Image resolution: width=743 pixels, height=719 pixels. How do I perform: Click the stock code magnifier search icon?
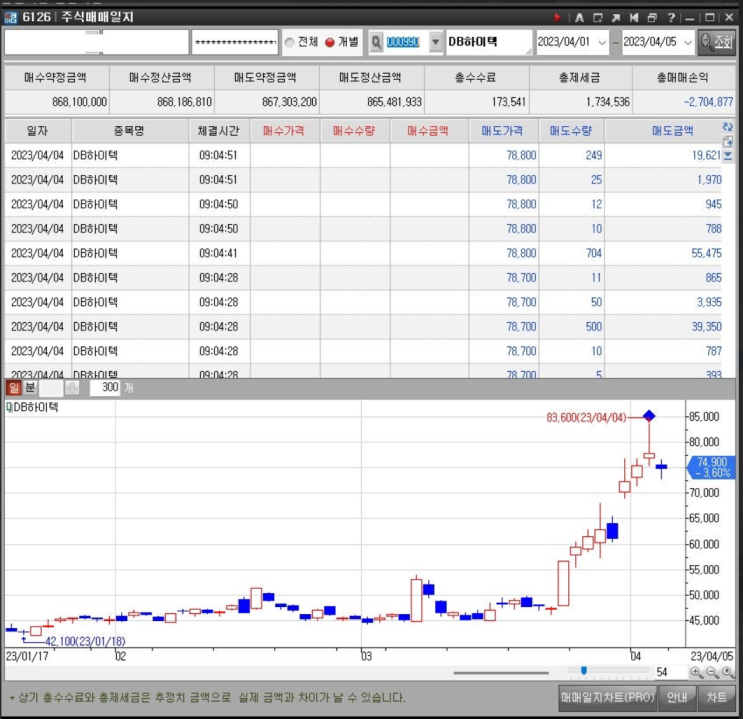(x=376, y=42)
